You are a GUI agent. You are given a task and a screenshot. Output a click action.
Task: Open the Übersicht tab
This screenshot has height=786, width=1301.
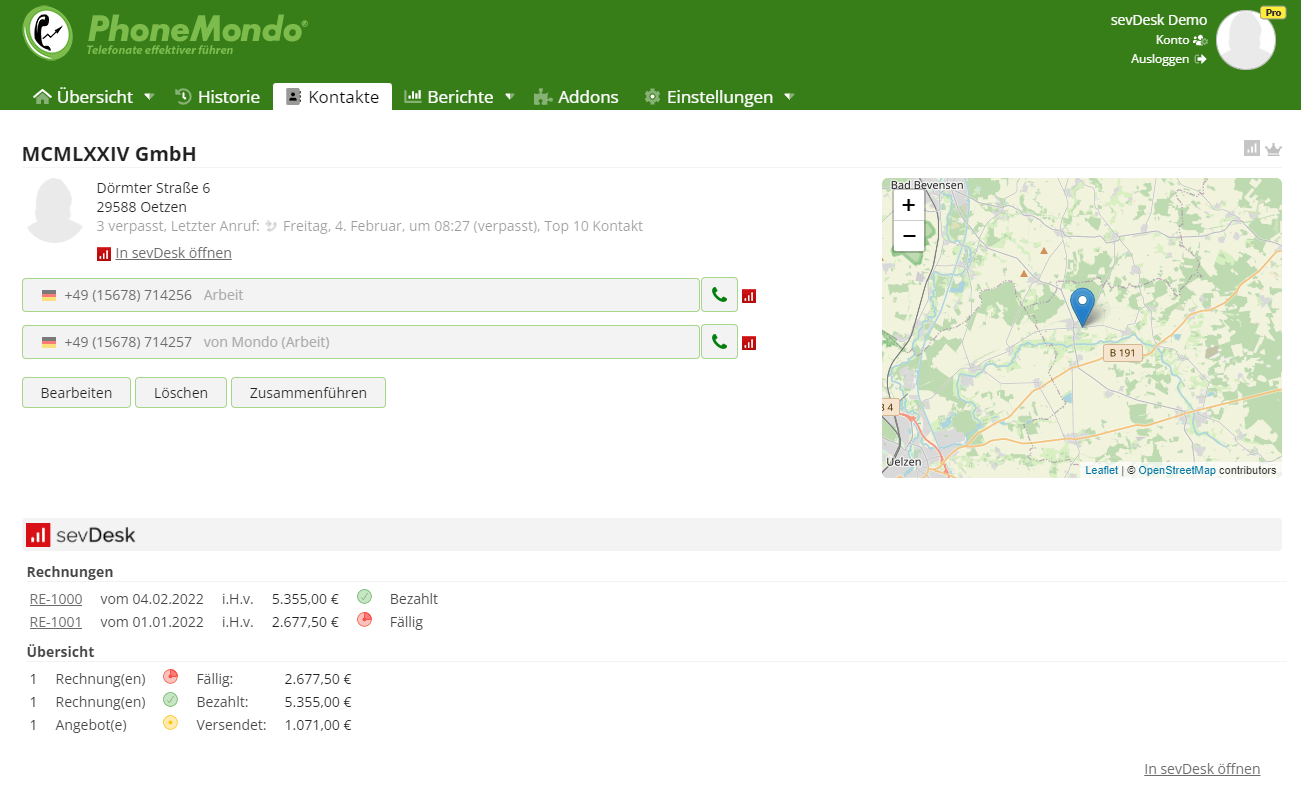(x=84, y=97)
